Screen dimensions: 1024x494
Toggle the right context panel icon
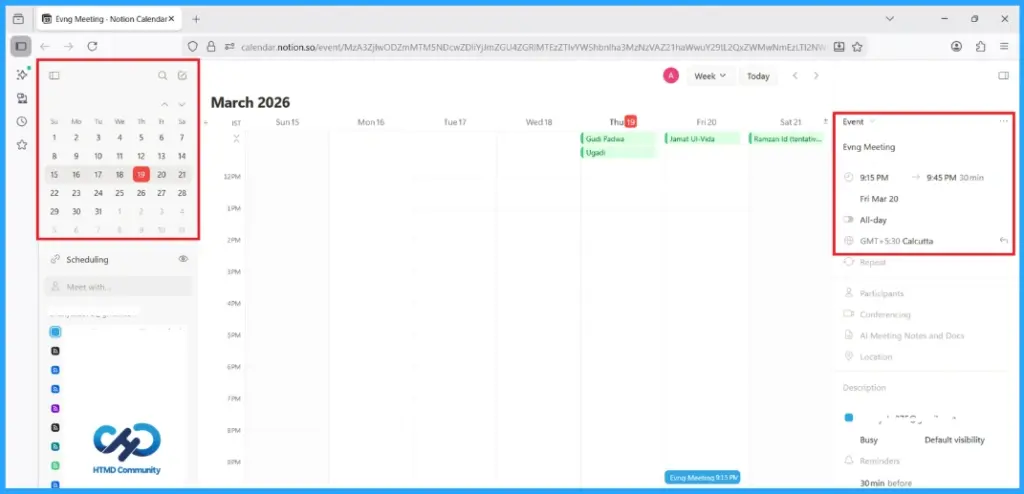click(x=1004, y=76)
